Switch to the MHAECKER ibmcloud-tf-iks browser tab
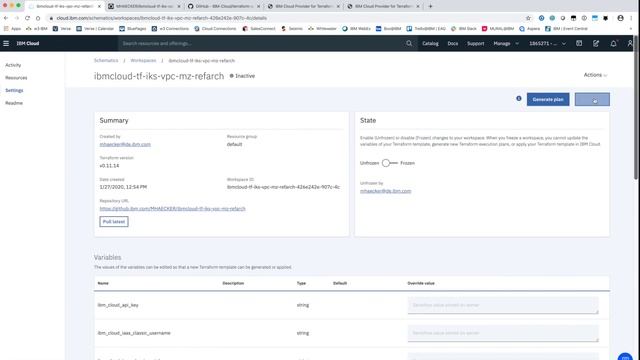This screenshot has height=360, width=640. pyautogui.click(x=144, y=6)
